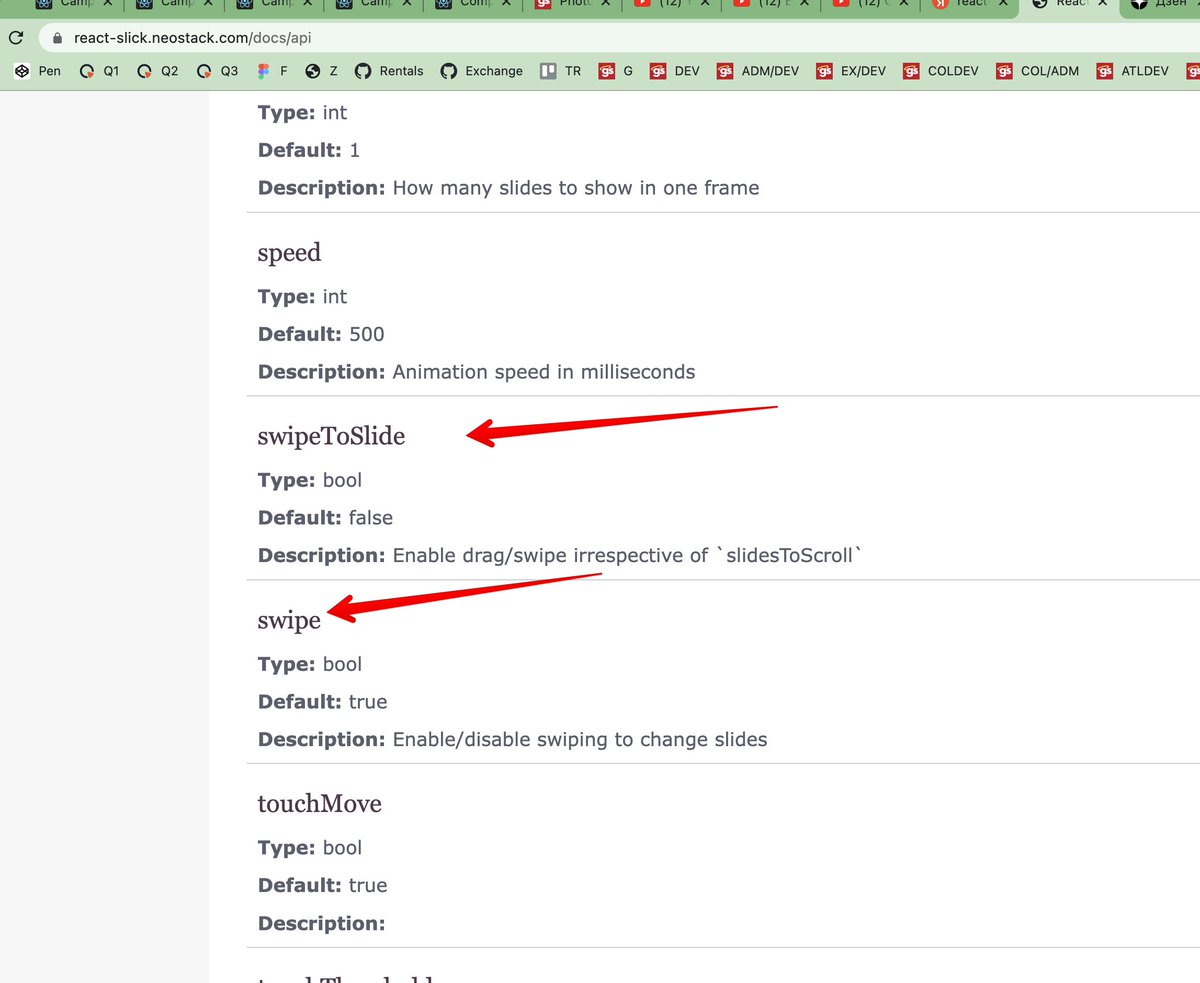Open the ATLDEV bookmark
The image size is (1200, 983).
1133,71
